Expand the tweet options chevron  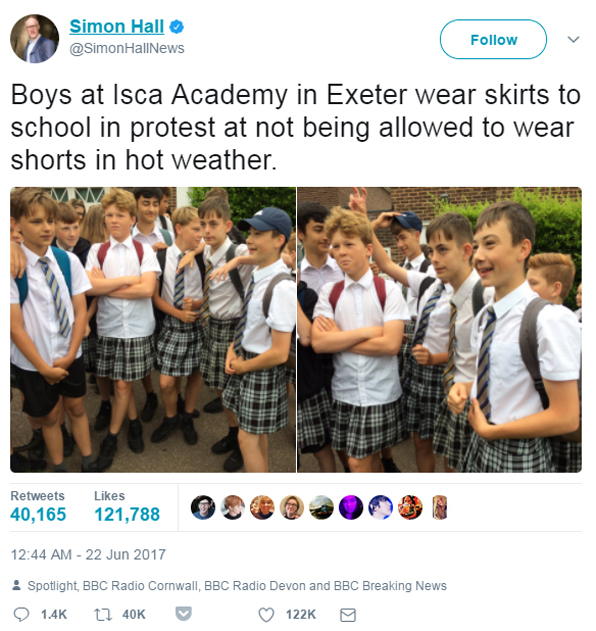point(573,39)
